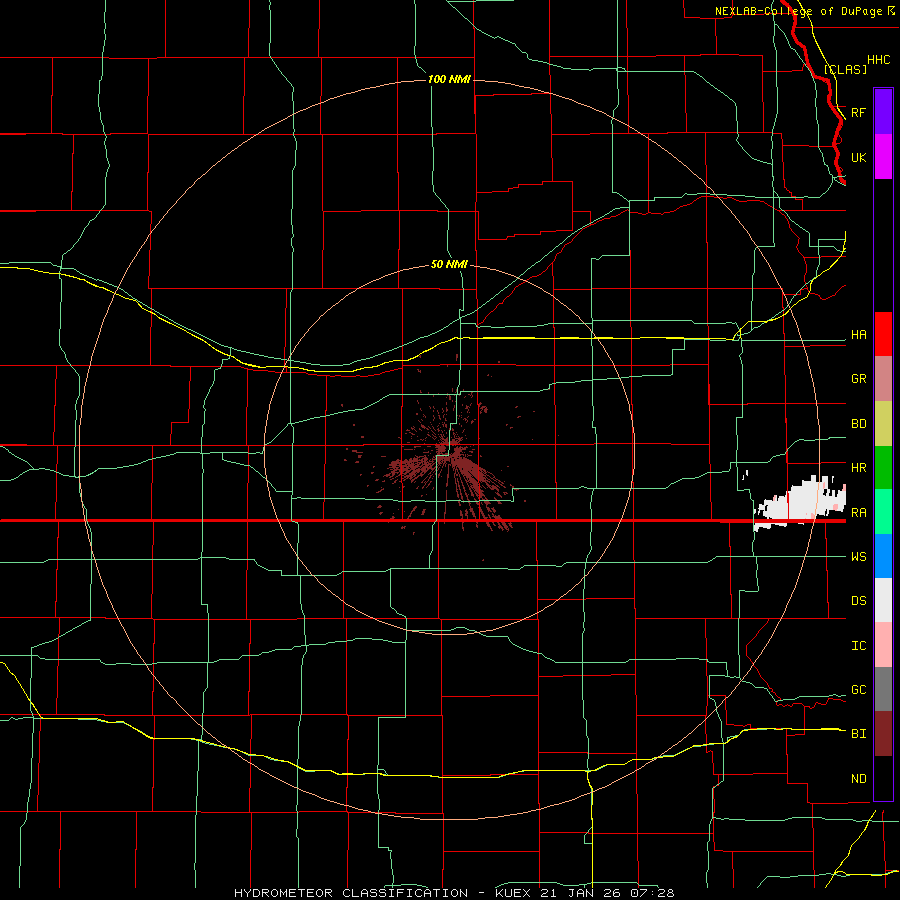This screenshot has height=900, width=900.
Task: Click the 'KUEX' station identifier
Action: (x=514, y=893)
